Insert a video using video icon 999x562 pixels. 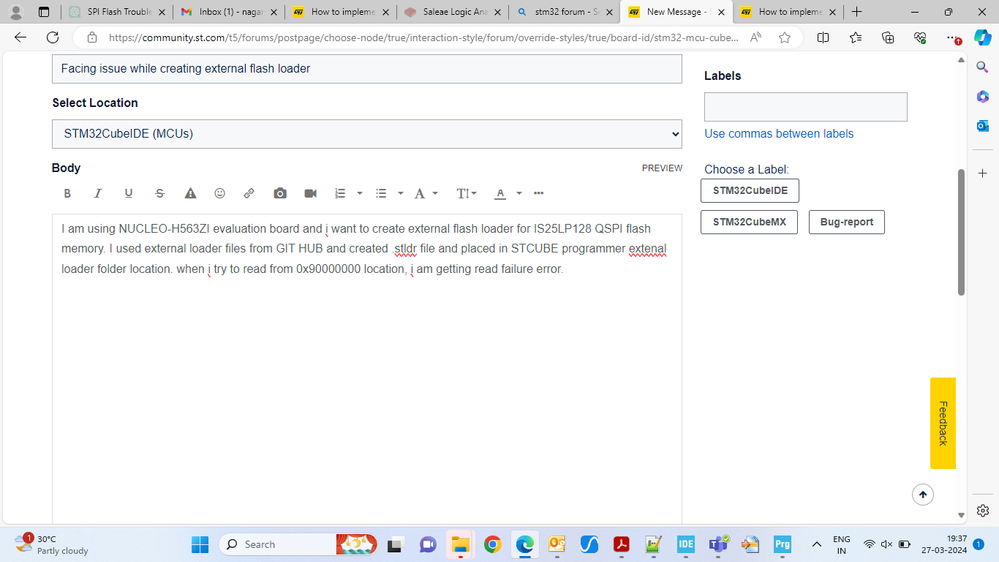pyautogui.click(x=310, y=193)
